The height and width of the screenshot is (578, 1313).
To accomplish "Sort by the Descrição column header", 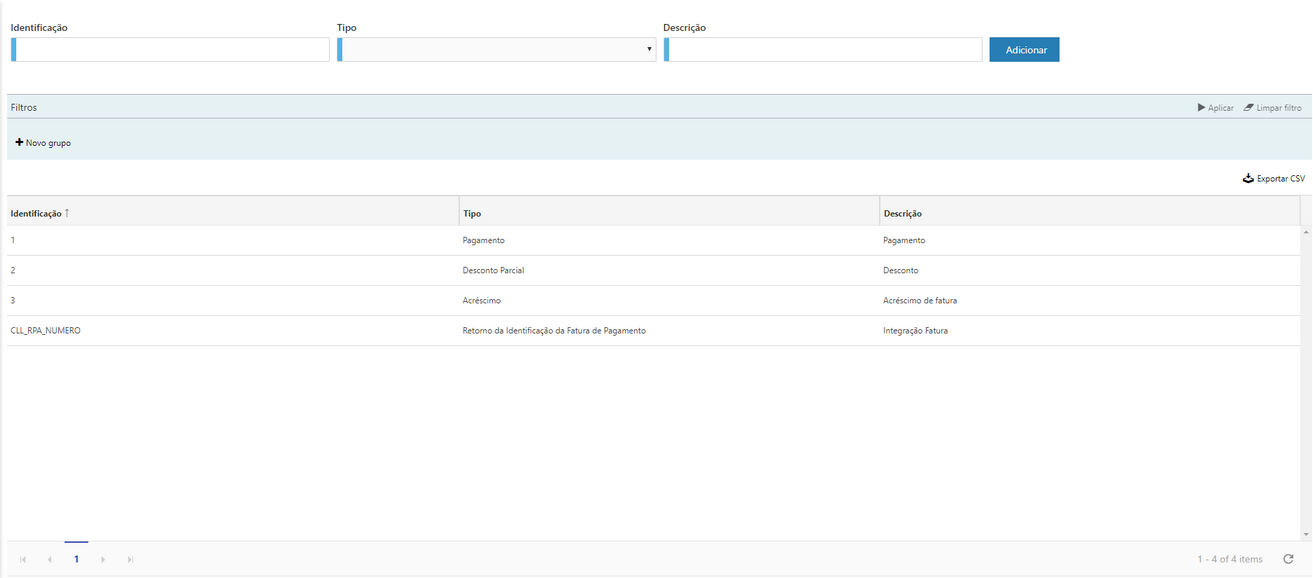I will 902,213.
